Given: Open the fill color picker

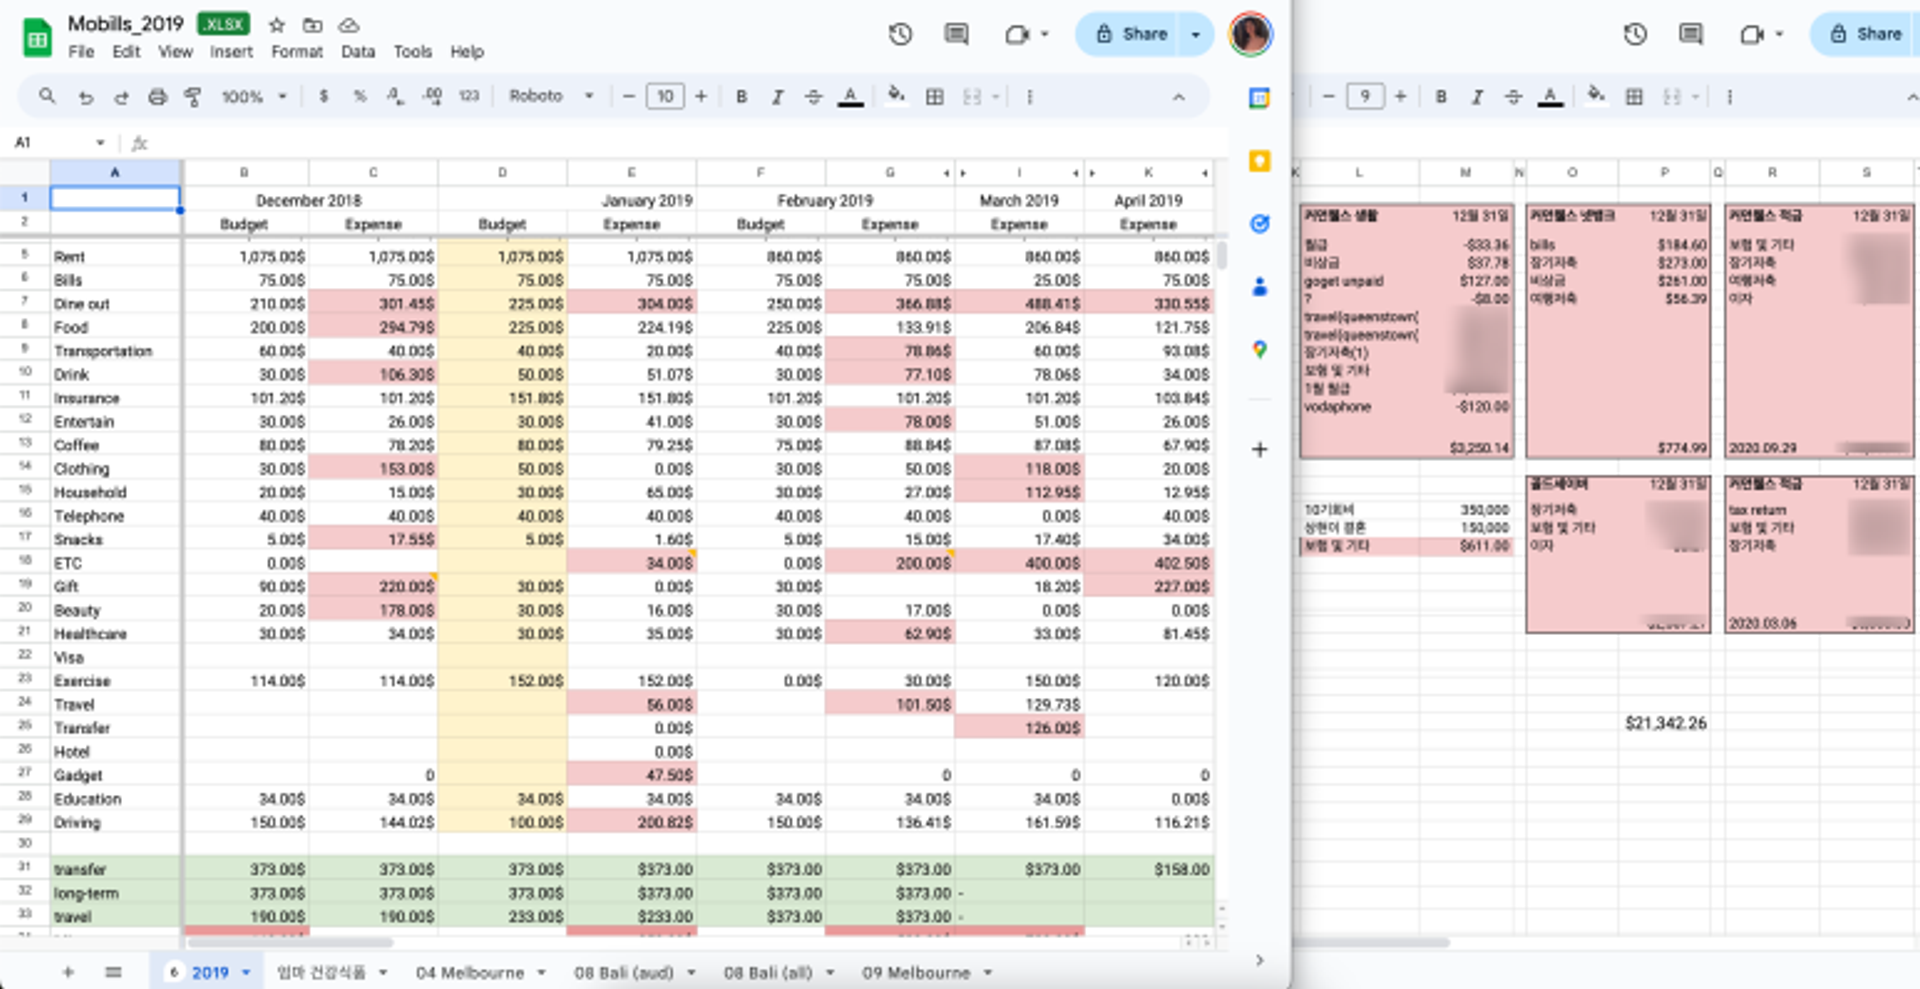Looking at the screenshot, I should click(x=896, y=96).
